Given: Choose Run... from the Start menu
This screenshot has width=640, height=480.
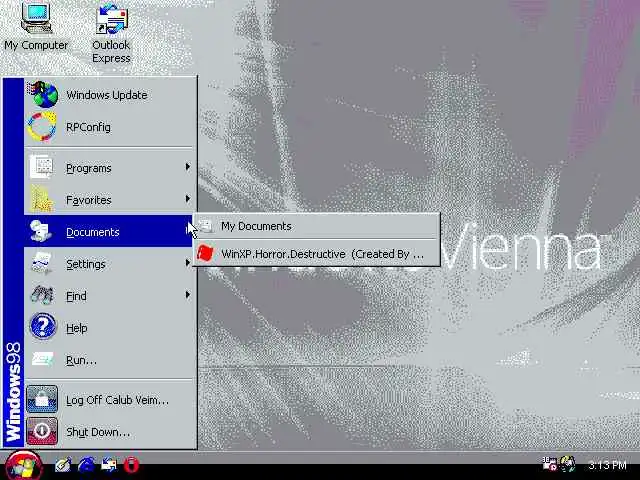Looking at the screenshot, I should pos(109,360).
